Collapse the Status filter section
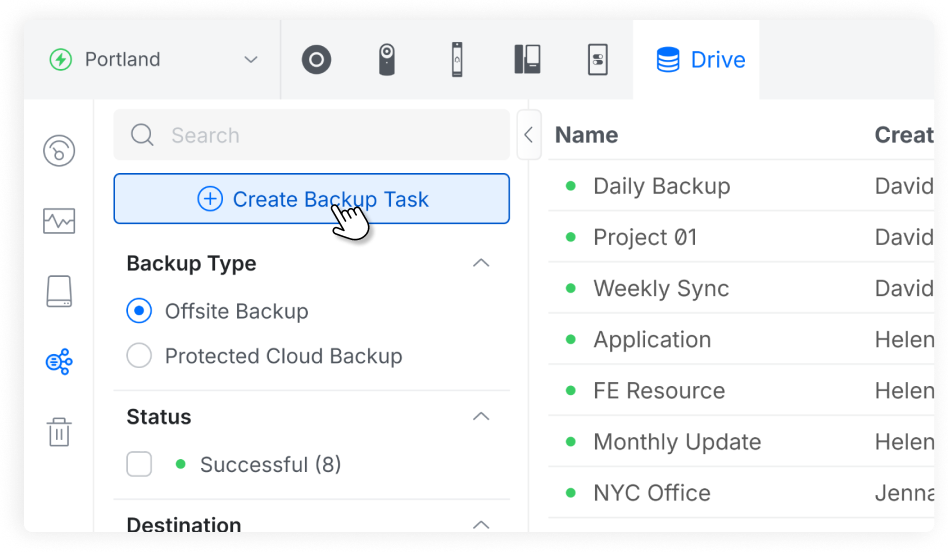This screenshot has width=948, height=552. (x=481, y=416)
